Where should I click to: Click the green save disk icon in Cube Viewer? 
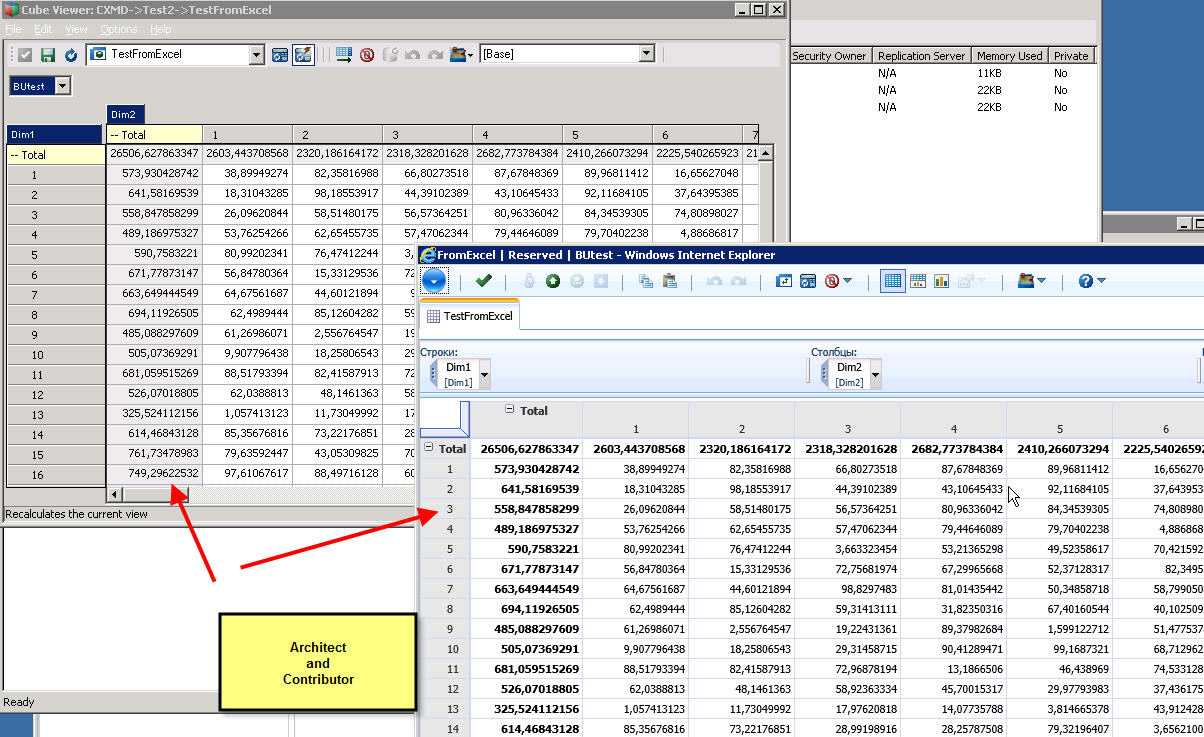(47, 54)
